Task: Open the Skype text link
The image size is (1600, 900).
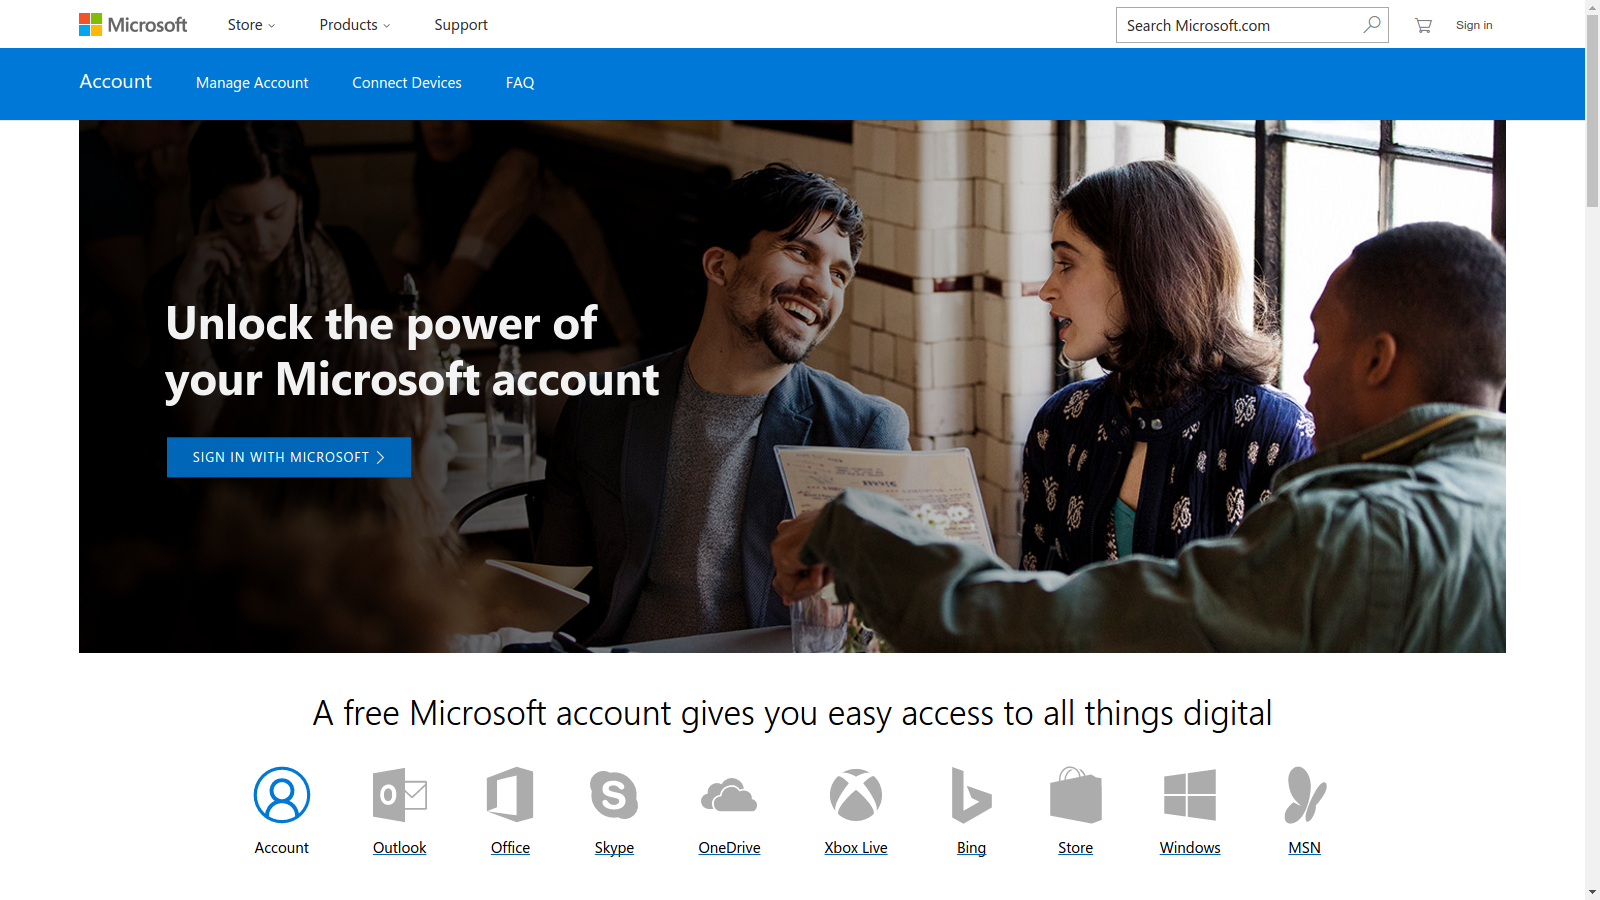Action: (x=614, y=848)
